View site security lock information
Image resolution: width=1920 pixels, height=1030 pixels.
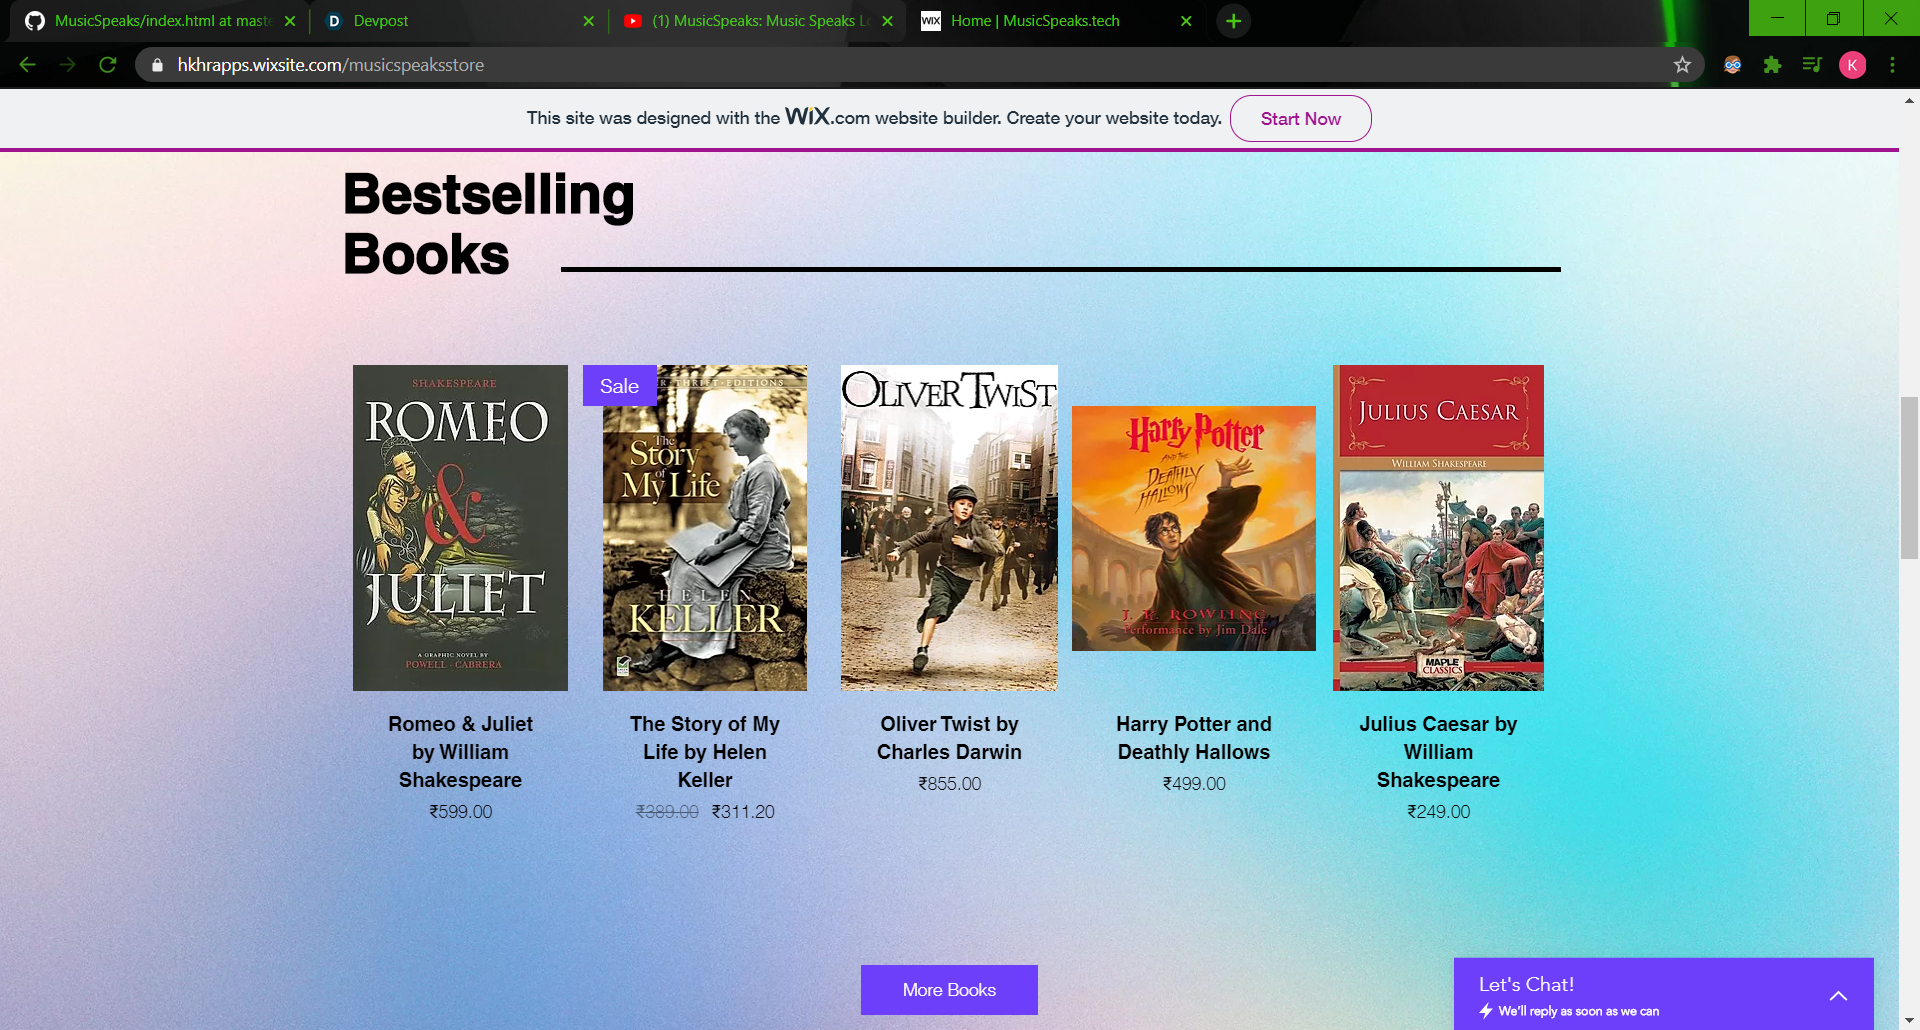157,65
